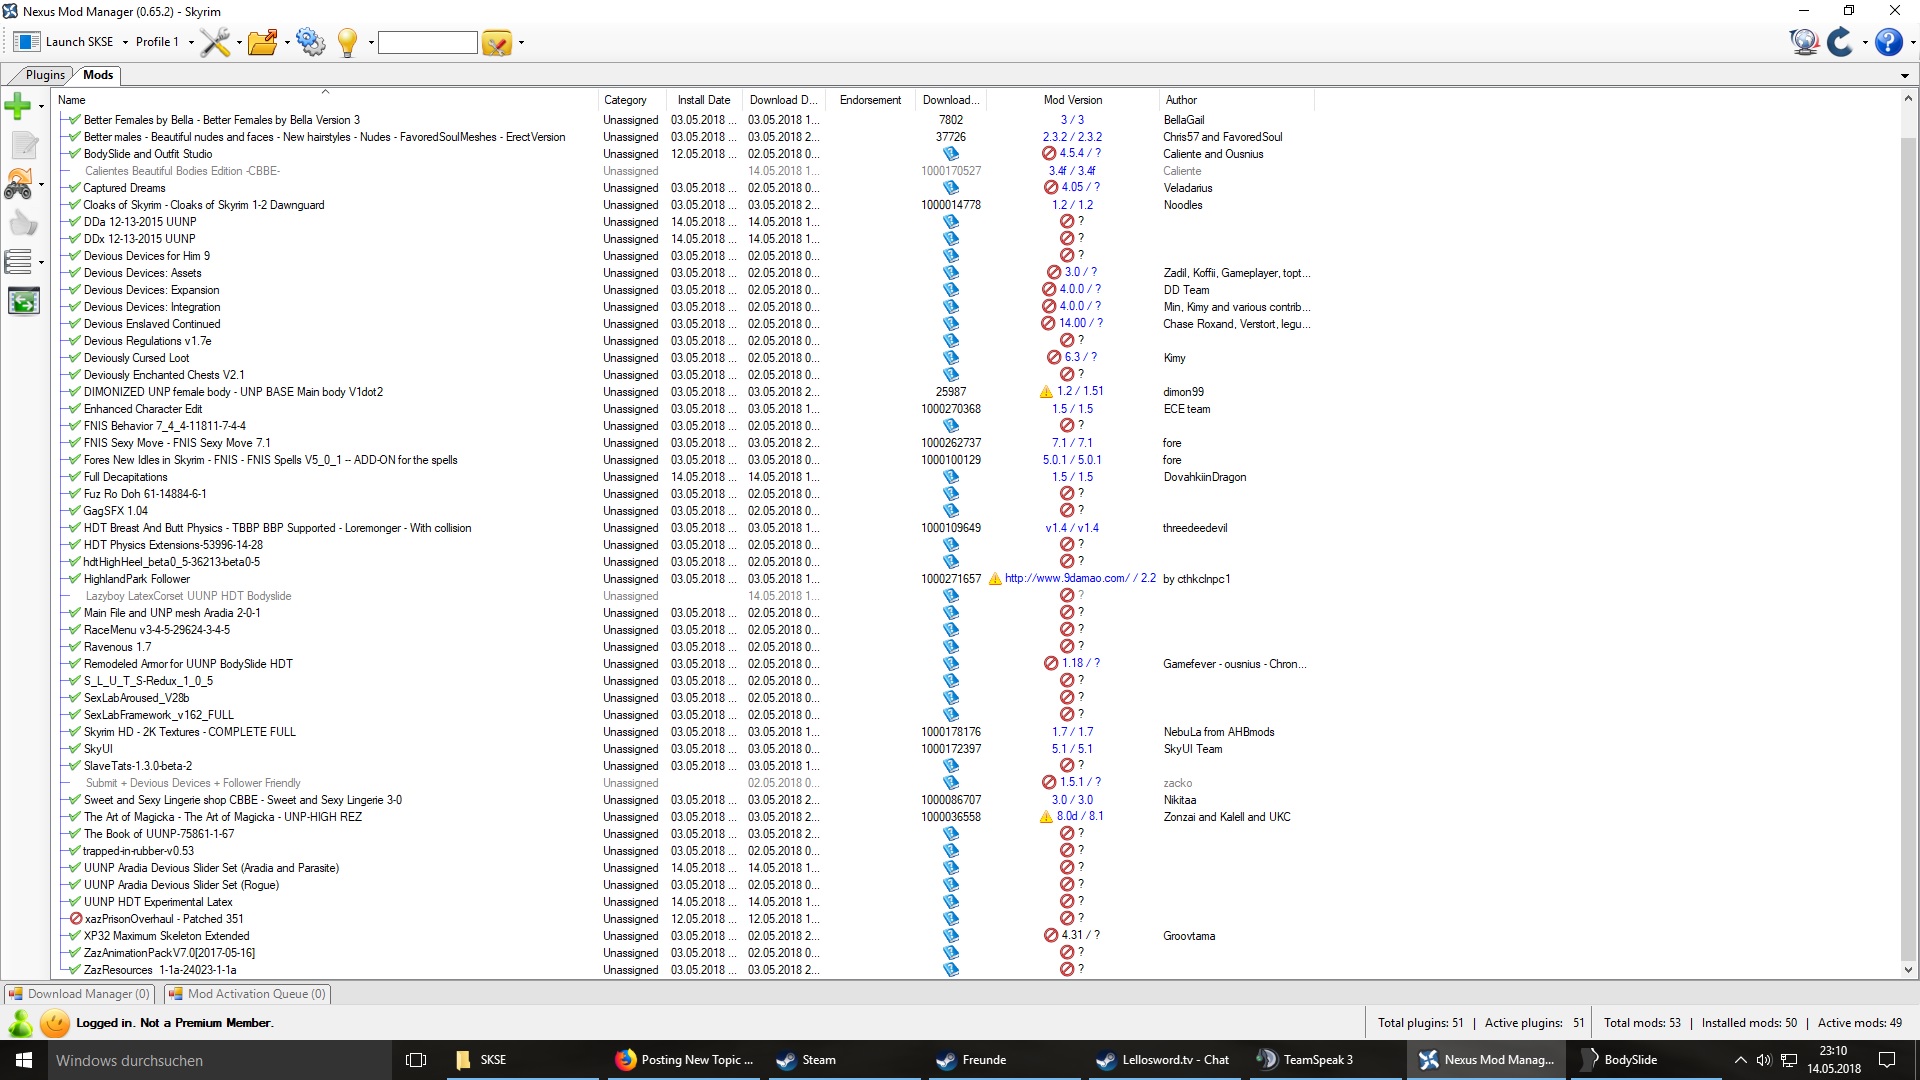Click the binoculars update-check icon in sidebar
Viewport: 1920px width, 1080px height.
[18, 184]
